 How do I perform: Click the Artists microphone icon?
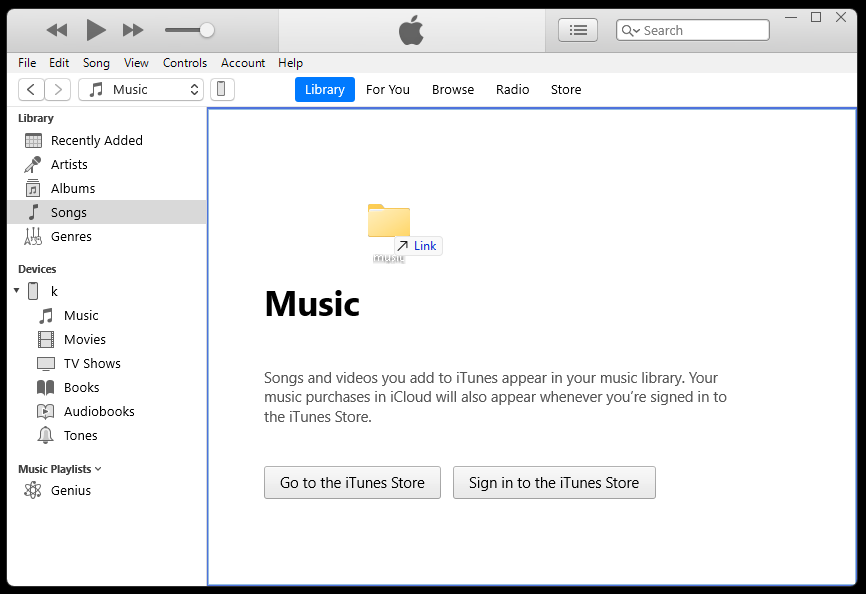tap(33, 165)
